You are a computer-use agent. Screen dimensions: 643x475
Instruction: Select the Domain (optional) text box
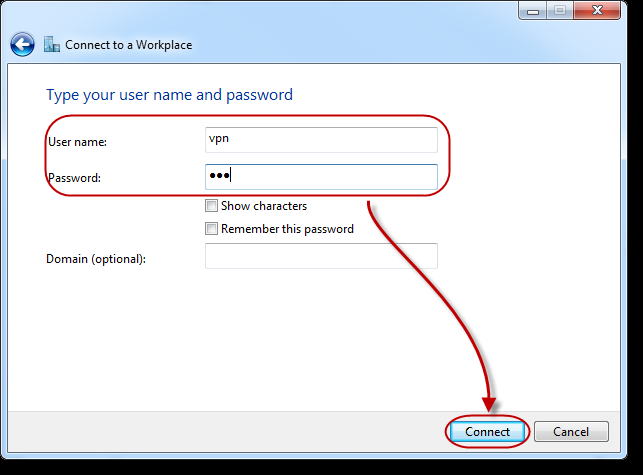pos(321,256)
